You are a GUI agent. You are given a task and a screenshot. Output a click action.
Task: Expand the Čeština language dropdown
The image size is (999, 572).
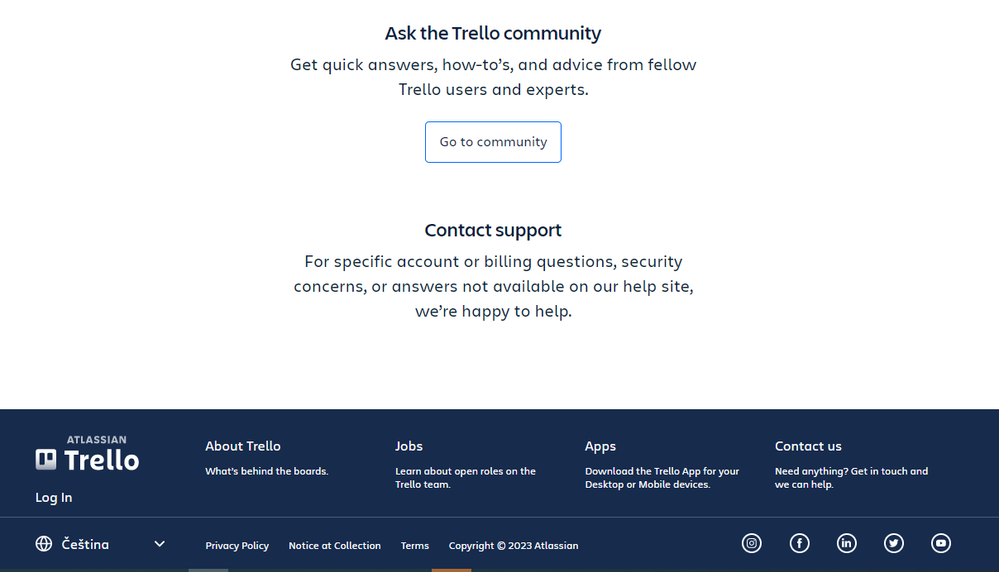pos(101,544)
